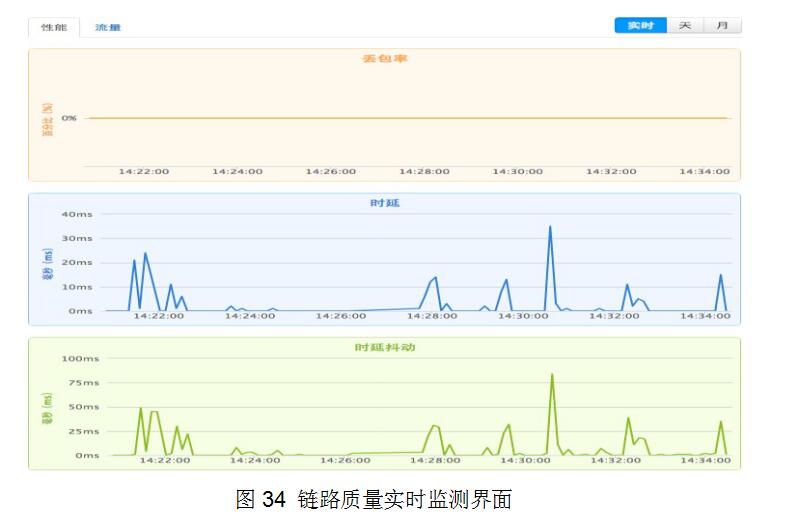Click the orange 0% packet loss line
The height and width of the screenshot is (529, 810).
coord(400,118)
